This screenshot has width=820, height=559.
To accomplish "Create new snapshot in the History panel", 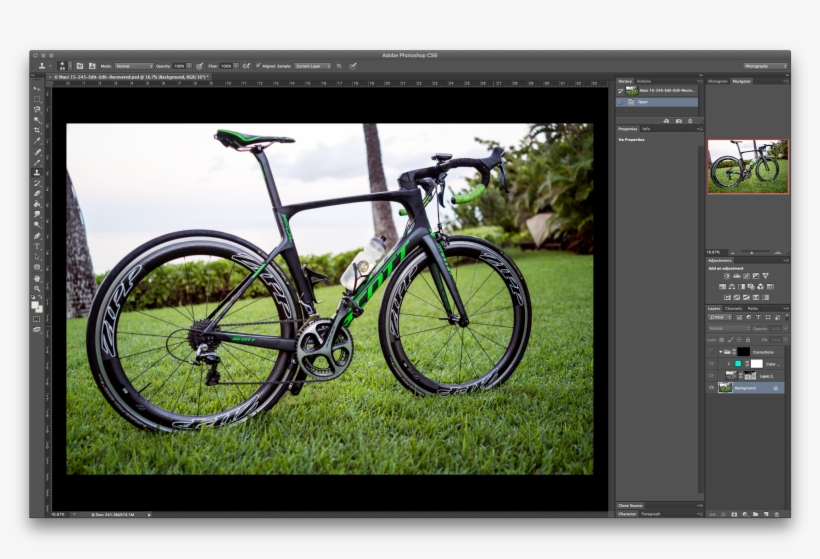I will (x=679, y=121).
